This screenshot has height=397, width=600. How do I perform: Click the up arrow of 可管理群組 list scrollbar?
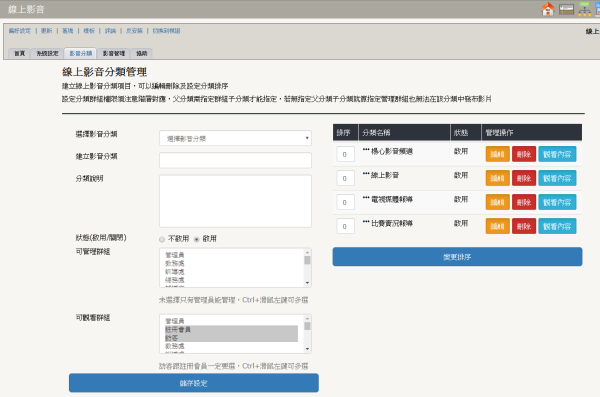coord(307,252)
